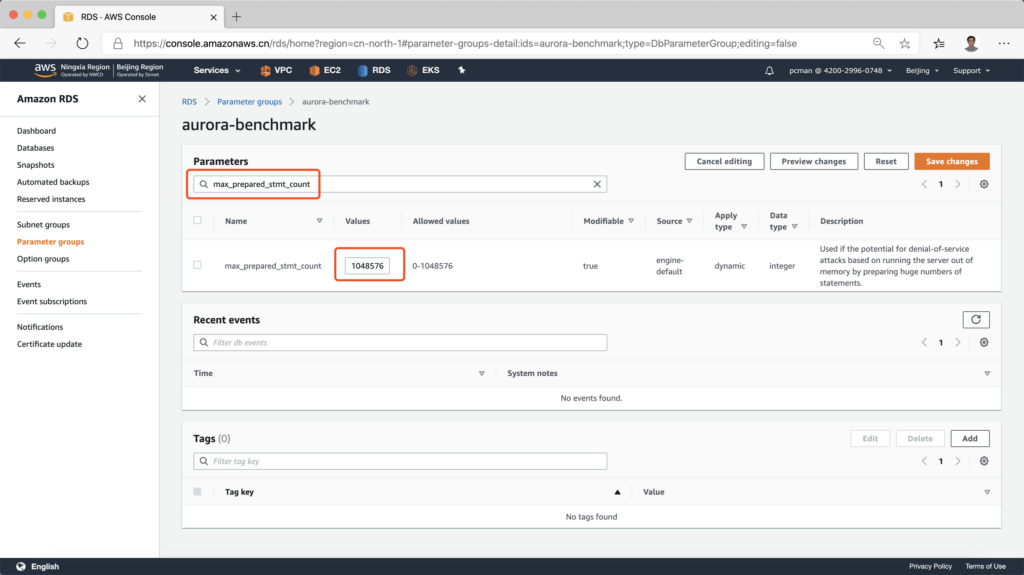Go to Databases in sidebar
The image size is (1024, 575).
(x=36, y=148)
